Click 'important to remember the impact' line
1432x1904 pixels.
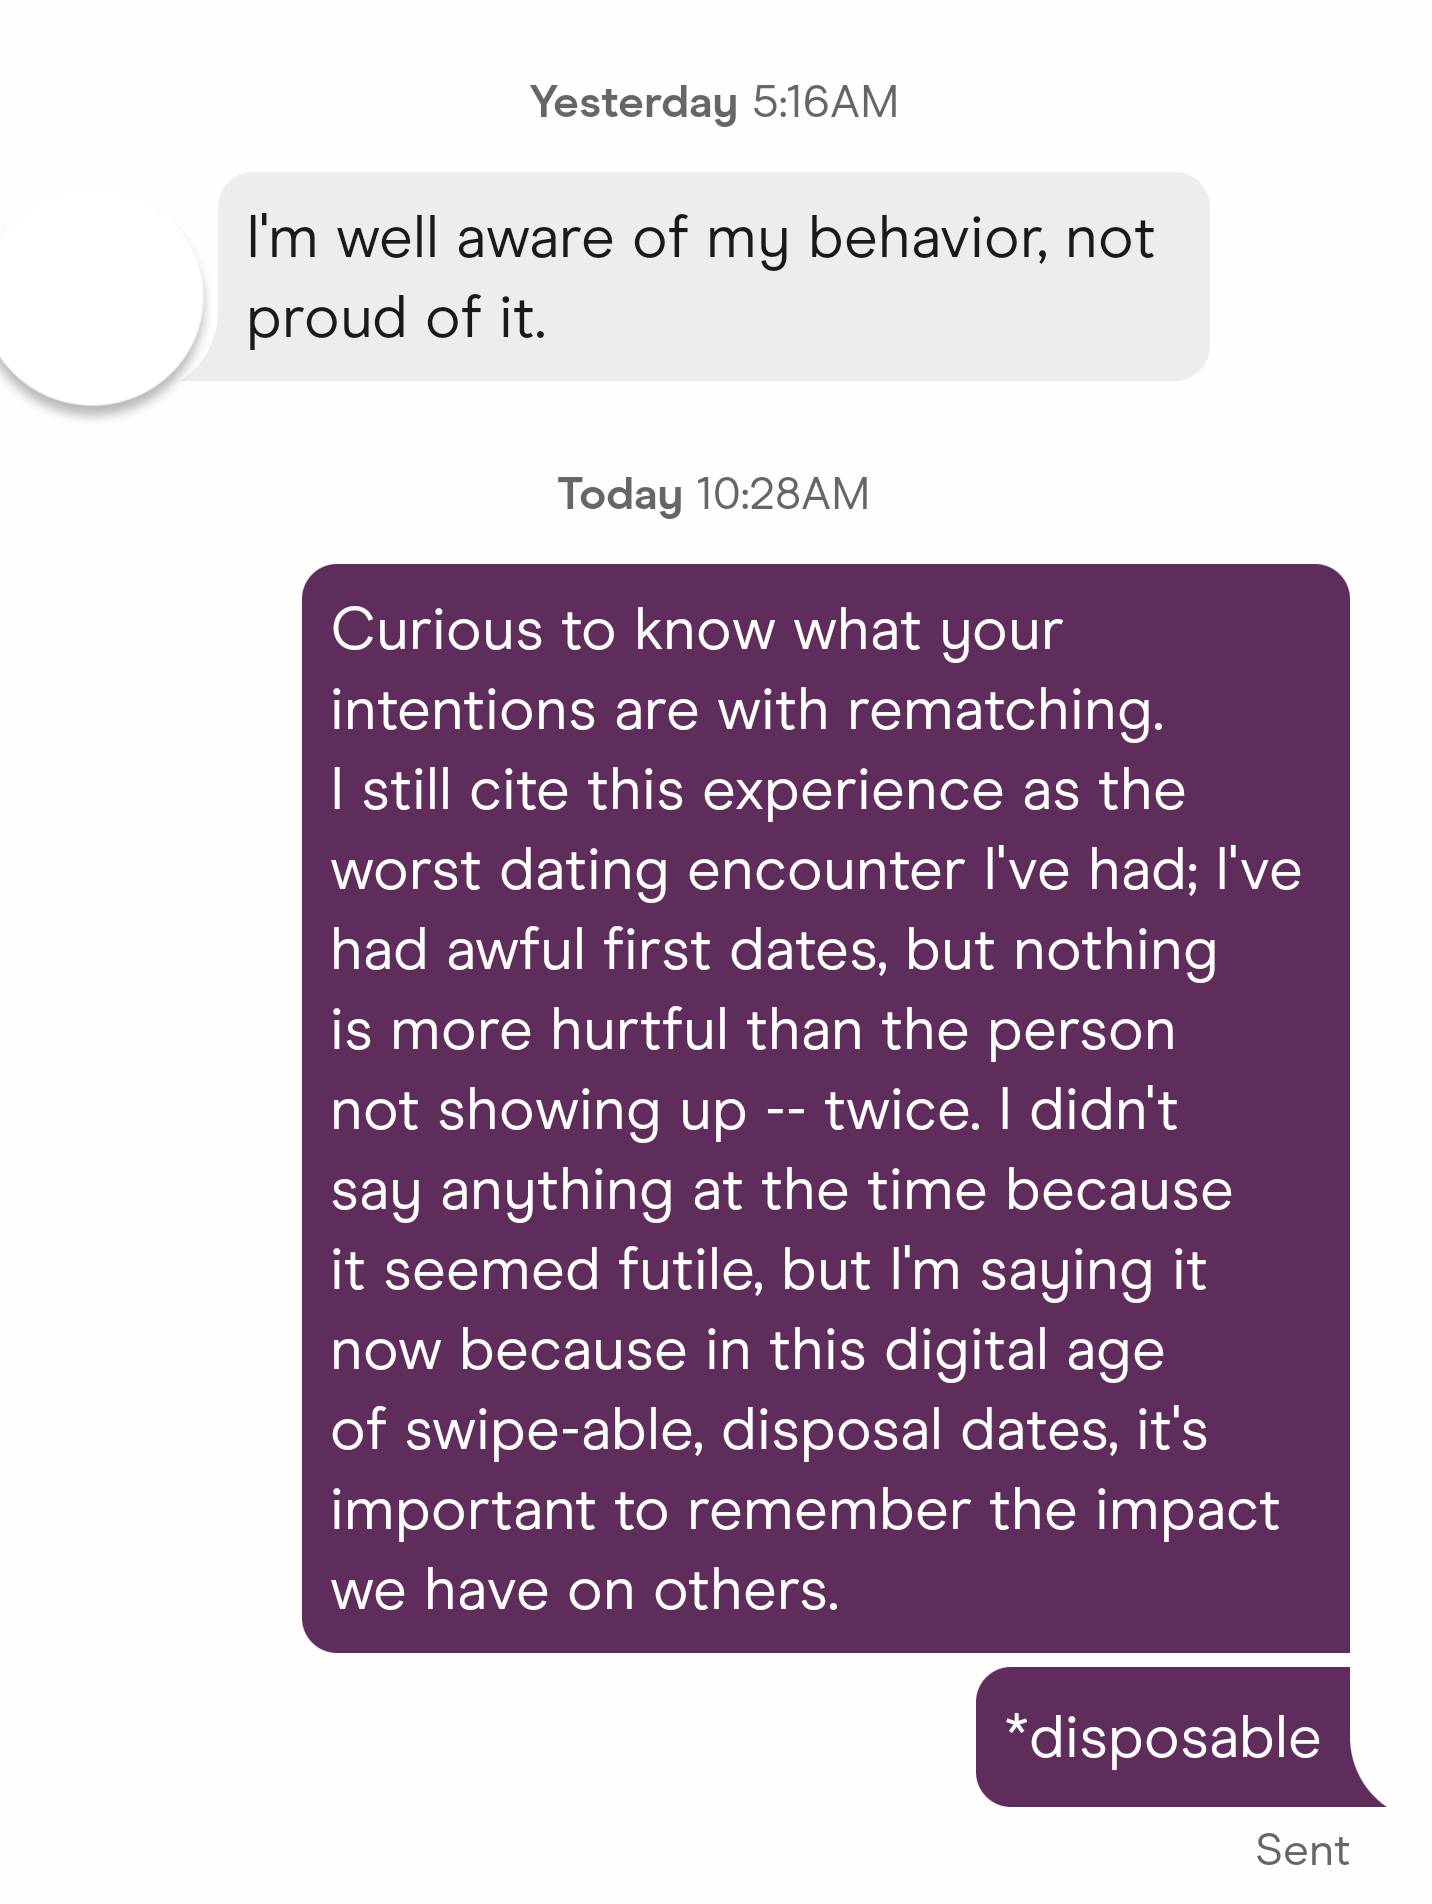(805, 1511)
